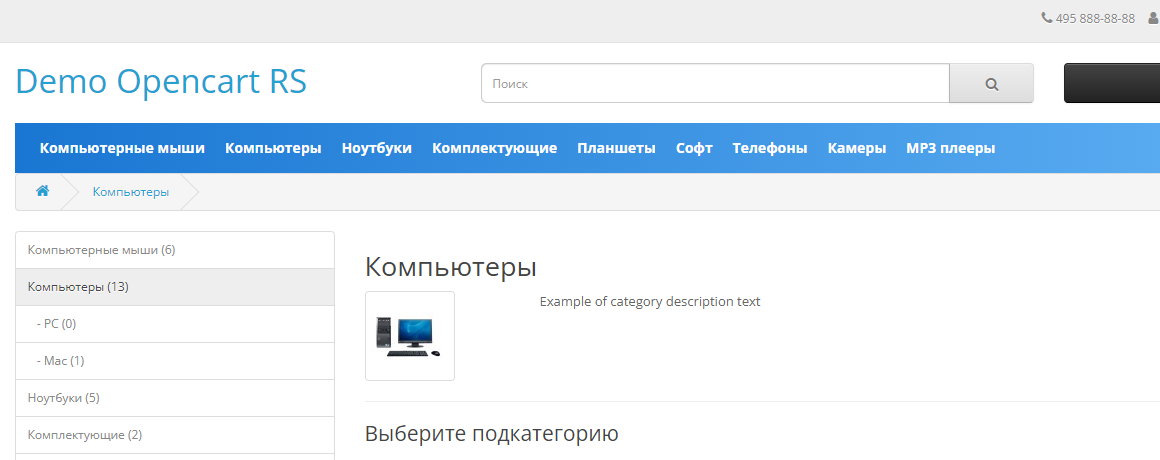The height and width of the screenshot is (460, 1160).
Task: Click the user account icon
Action: [x=1153, y=18]
